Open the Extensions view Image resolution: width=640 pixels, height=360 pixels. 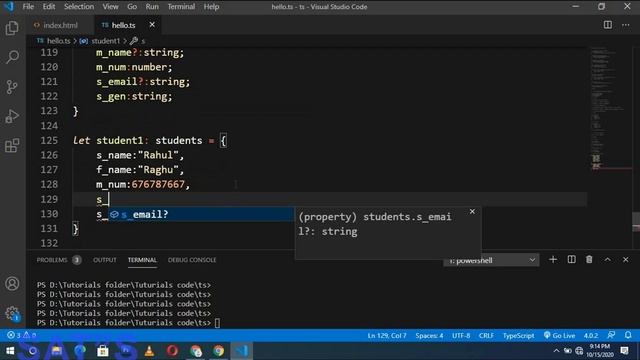point(12,145)
